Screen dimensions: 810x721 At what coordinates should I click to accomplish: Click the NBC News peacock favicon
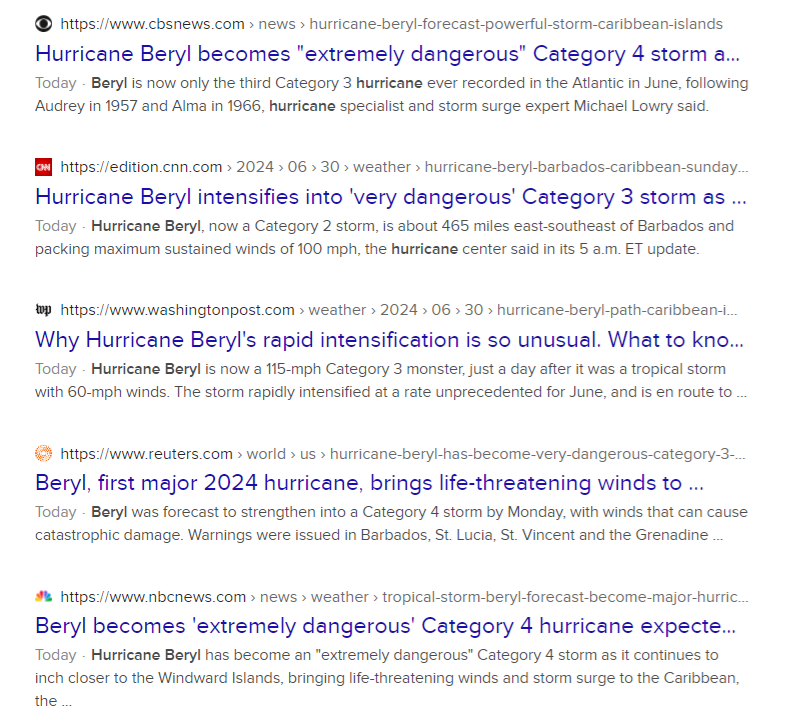(x=43, y=597)
